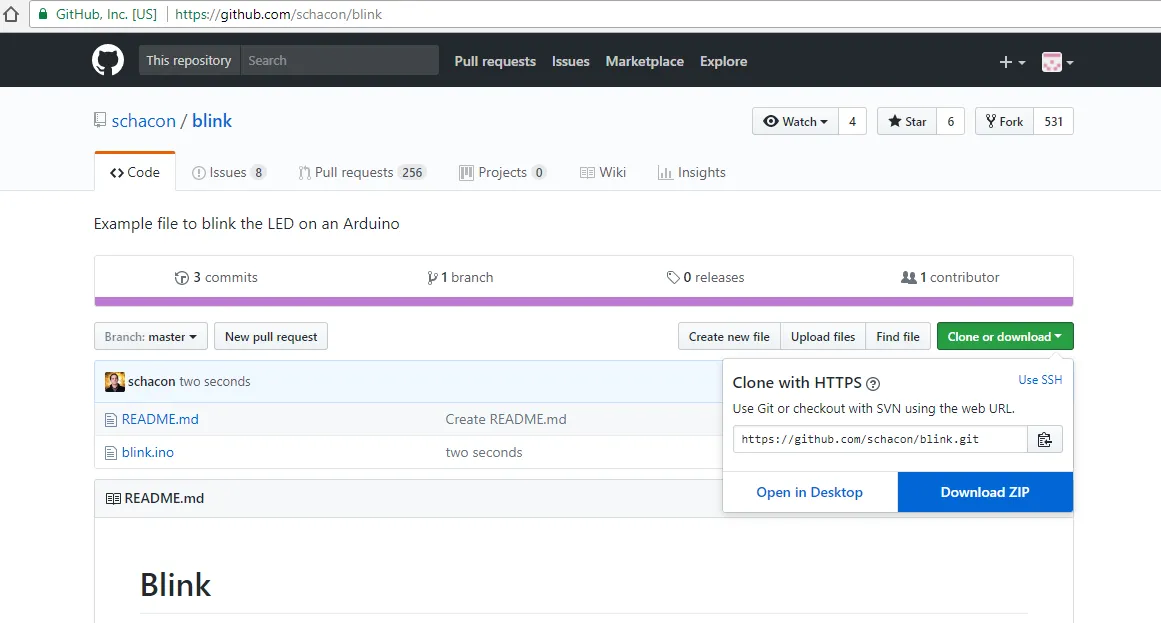1161x623 pixels.
Task: Open the blink repository name link
Action: [x=212, y=121]
